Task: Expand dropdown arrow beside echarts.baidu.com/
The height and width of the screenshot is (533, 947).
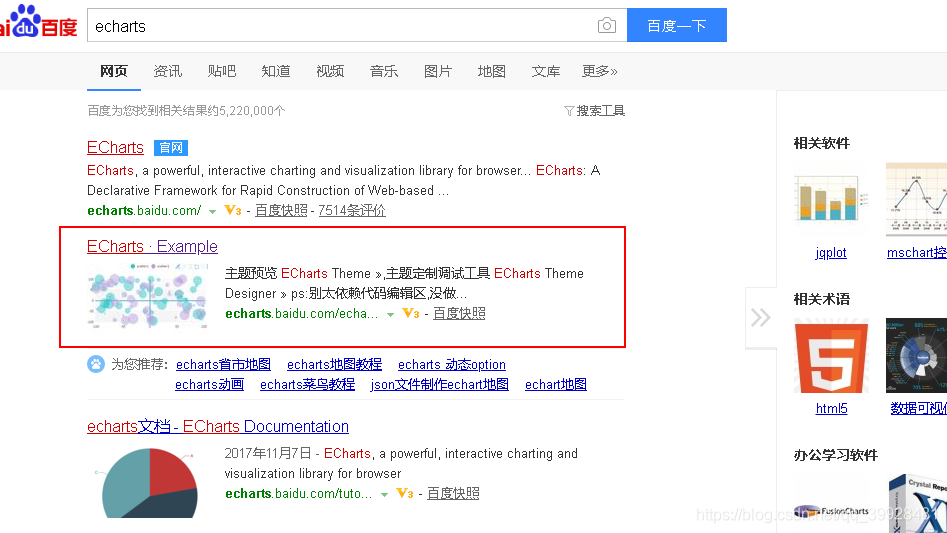Action: (x=212, y=211)
